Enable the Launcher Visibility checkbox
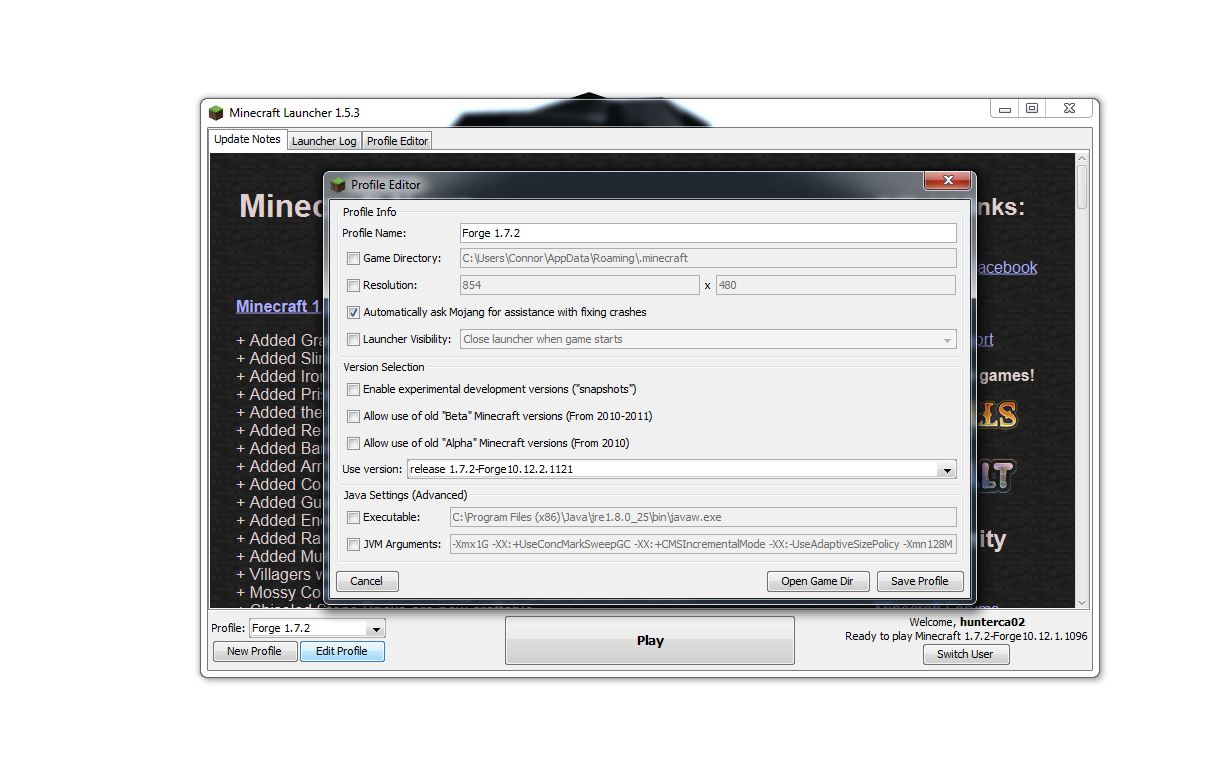The height and width of the screenshot is (758, 1220). pos(353,339)
